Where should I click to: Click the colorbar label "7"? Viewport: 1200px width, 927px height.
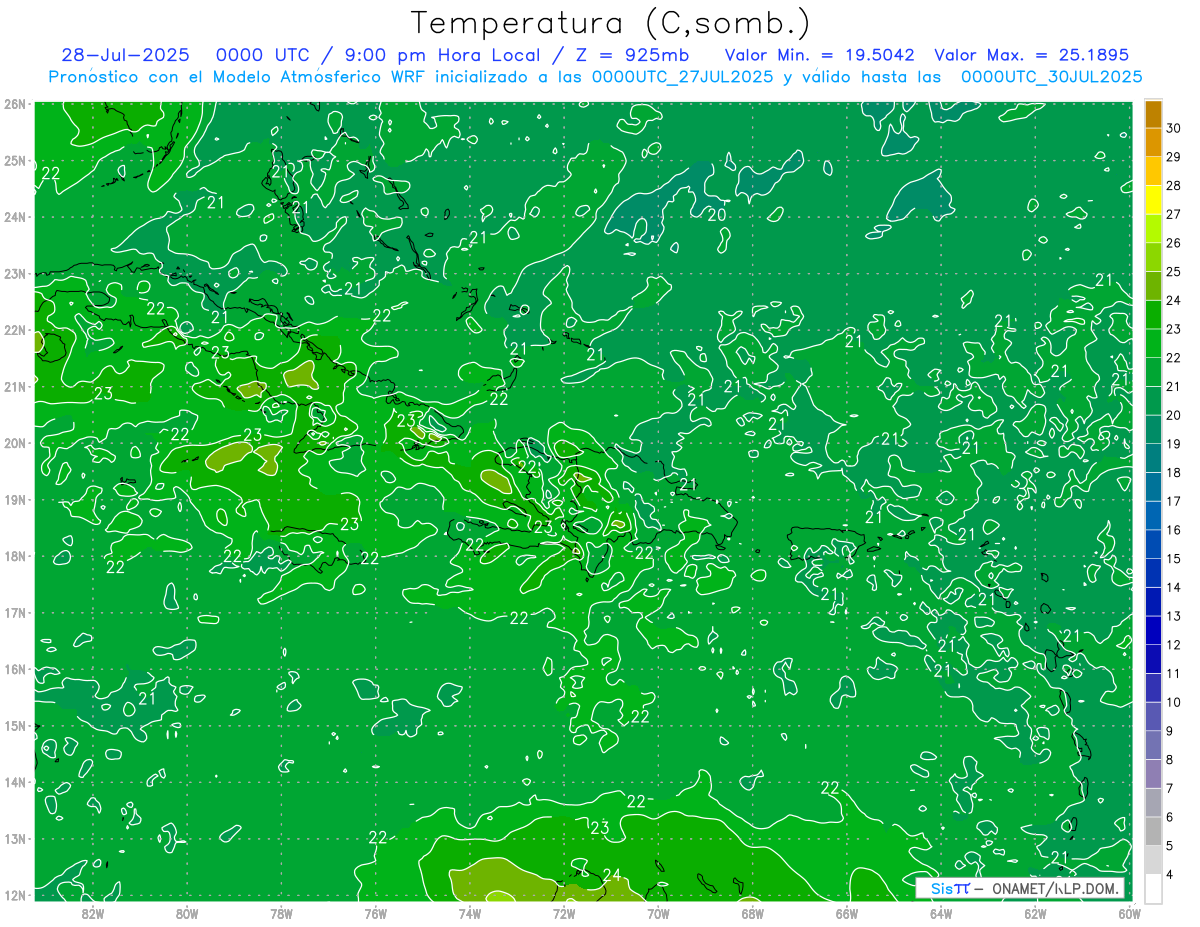point(1170,788)
